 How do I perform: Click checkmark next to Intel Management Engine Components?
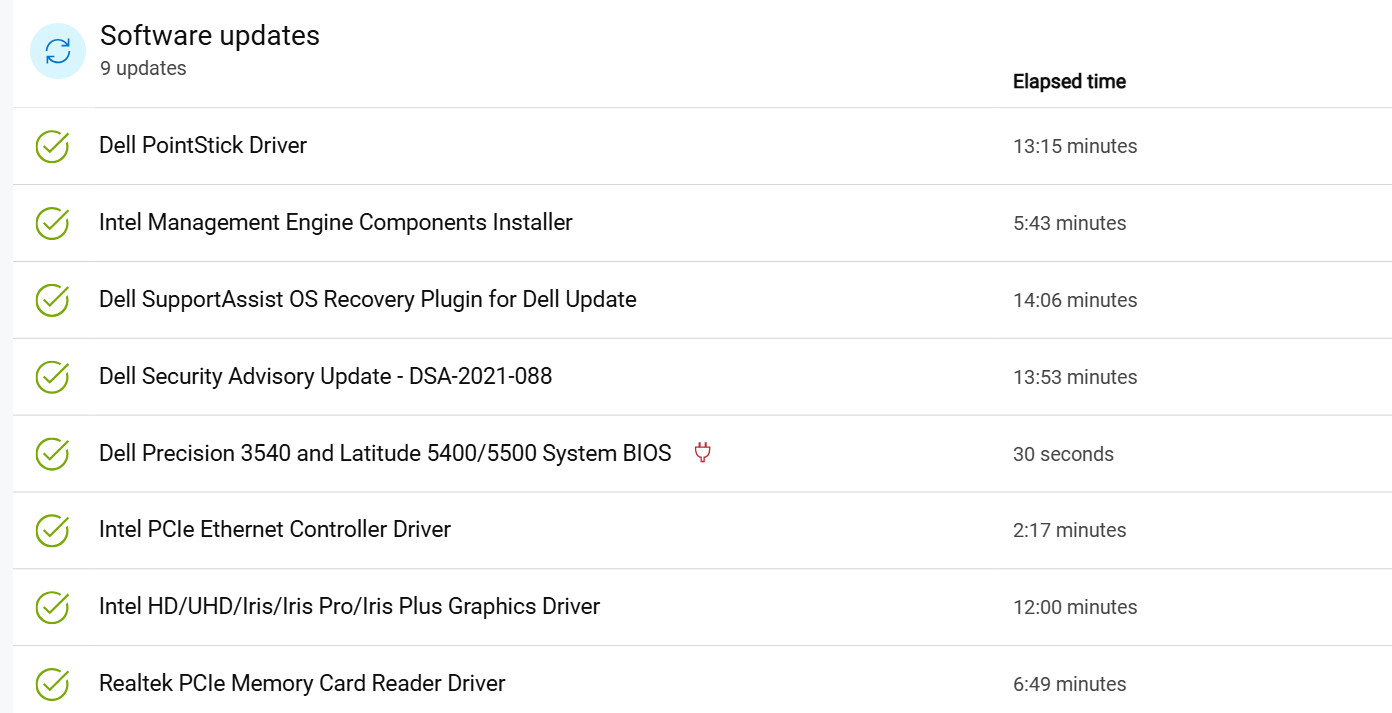coord(52,223)
